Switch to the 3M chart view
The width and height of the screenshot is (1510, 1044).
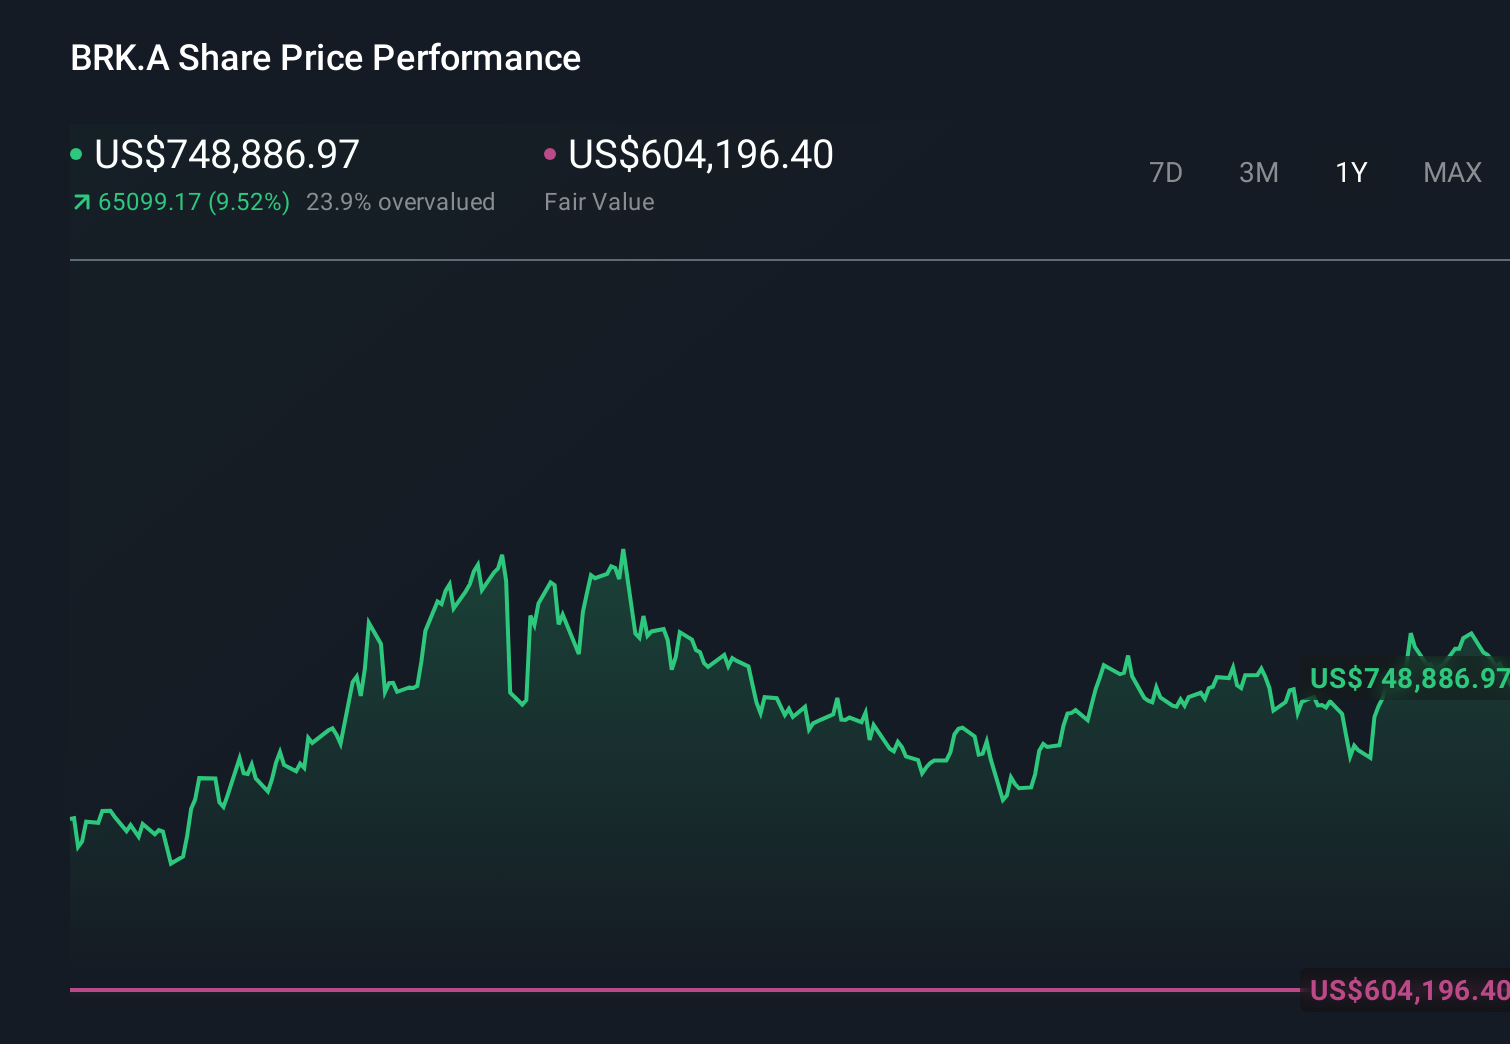coord(1258,172)
